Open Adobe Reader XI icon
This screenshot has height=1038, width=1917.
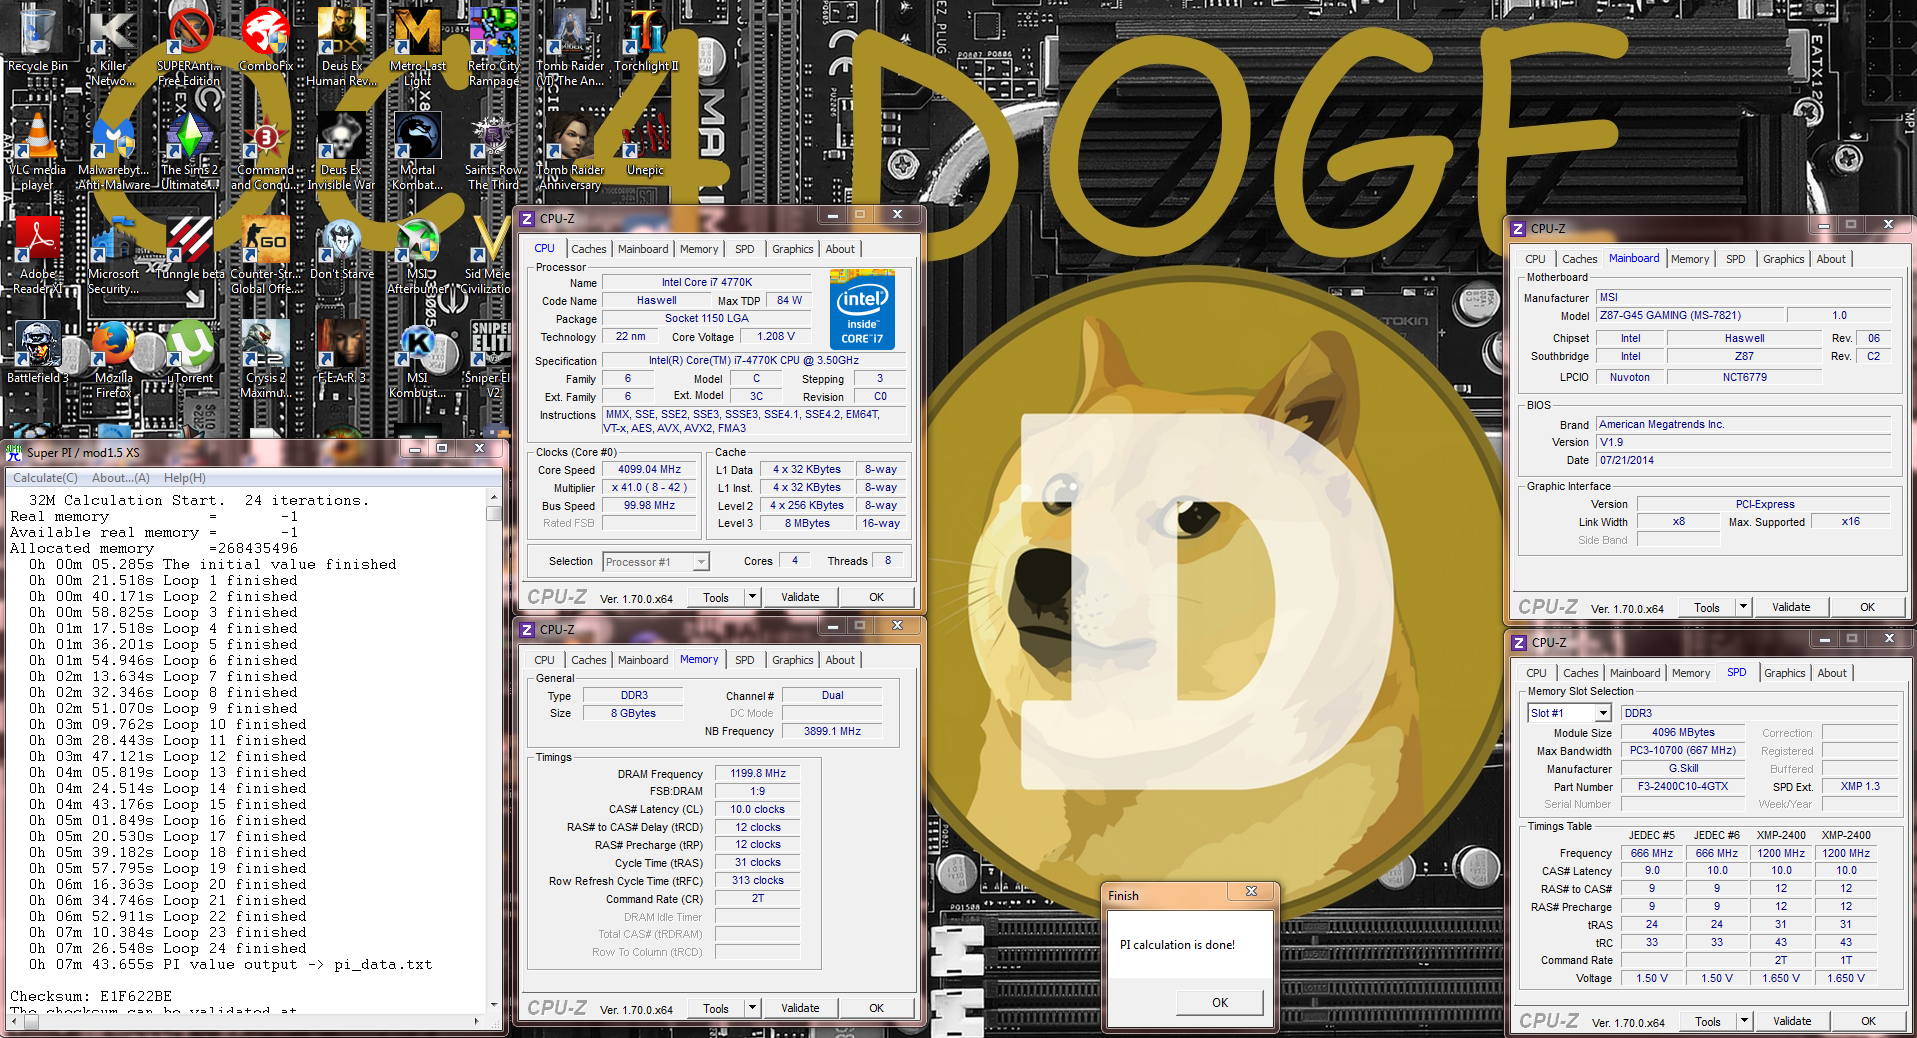(38, 254)
